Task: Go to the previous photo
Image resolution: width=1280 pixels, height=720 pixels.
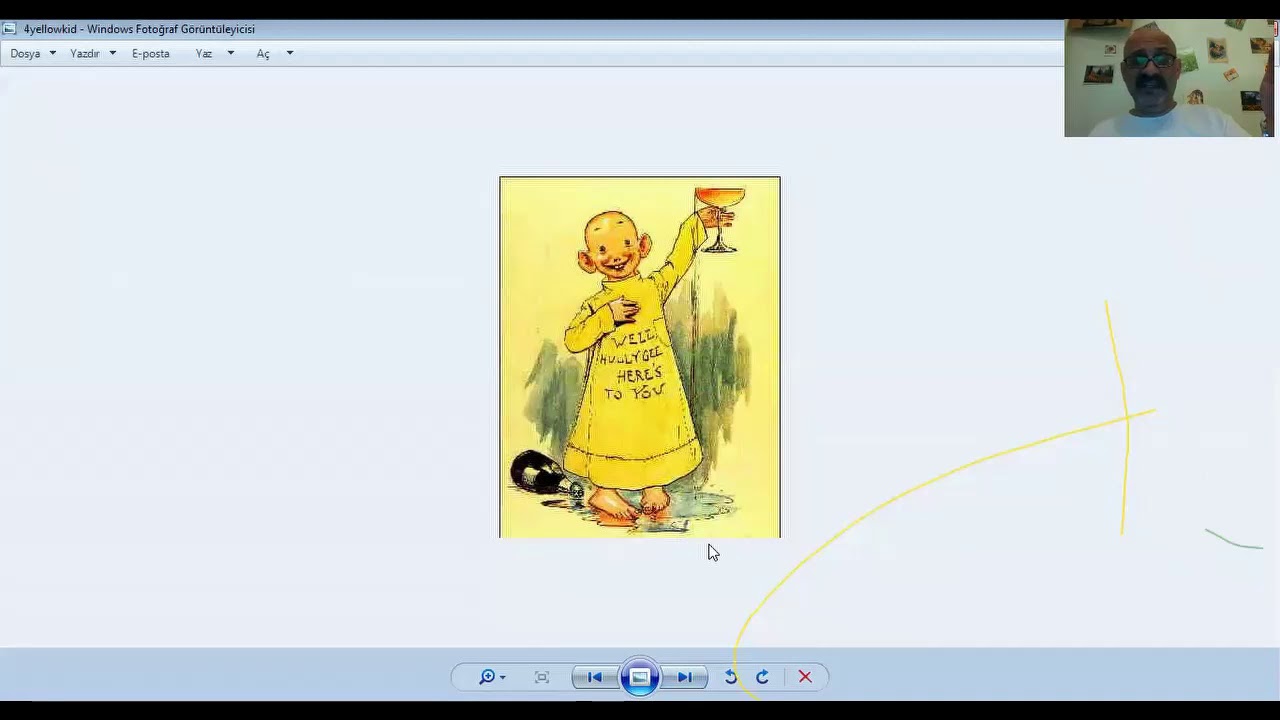Action: (594, 677)
